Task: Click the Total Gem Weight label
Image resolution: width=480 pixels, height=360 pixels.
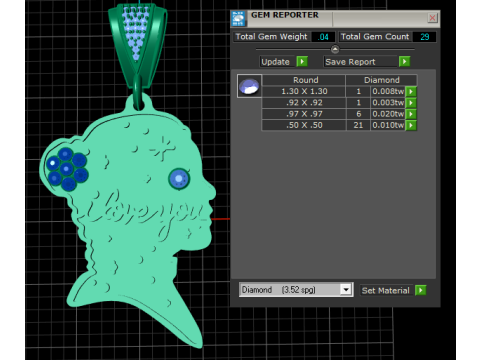Action: pyautogui.click(x=271, y=37)
